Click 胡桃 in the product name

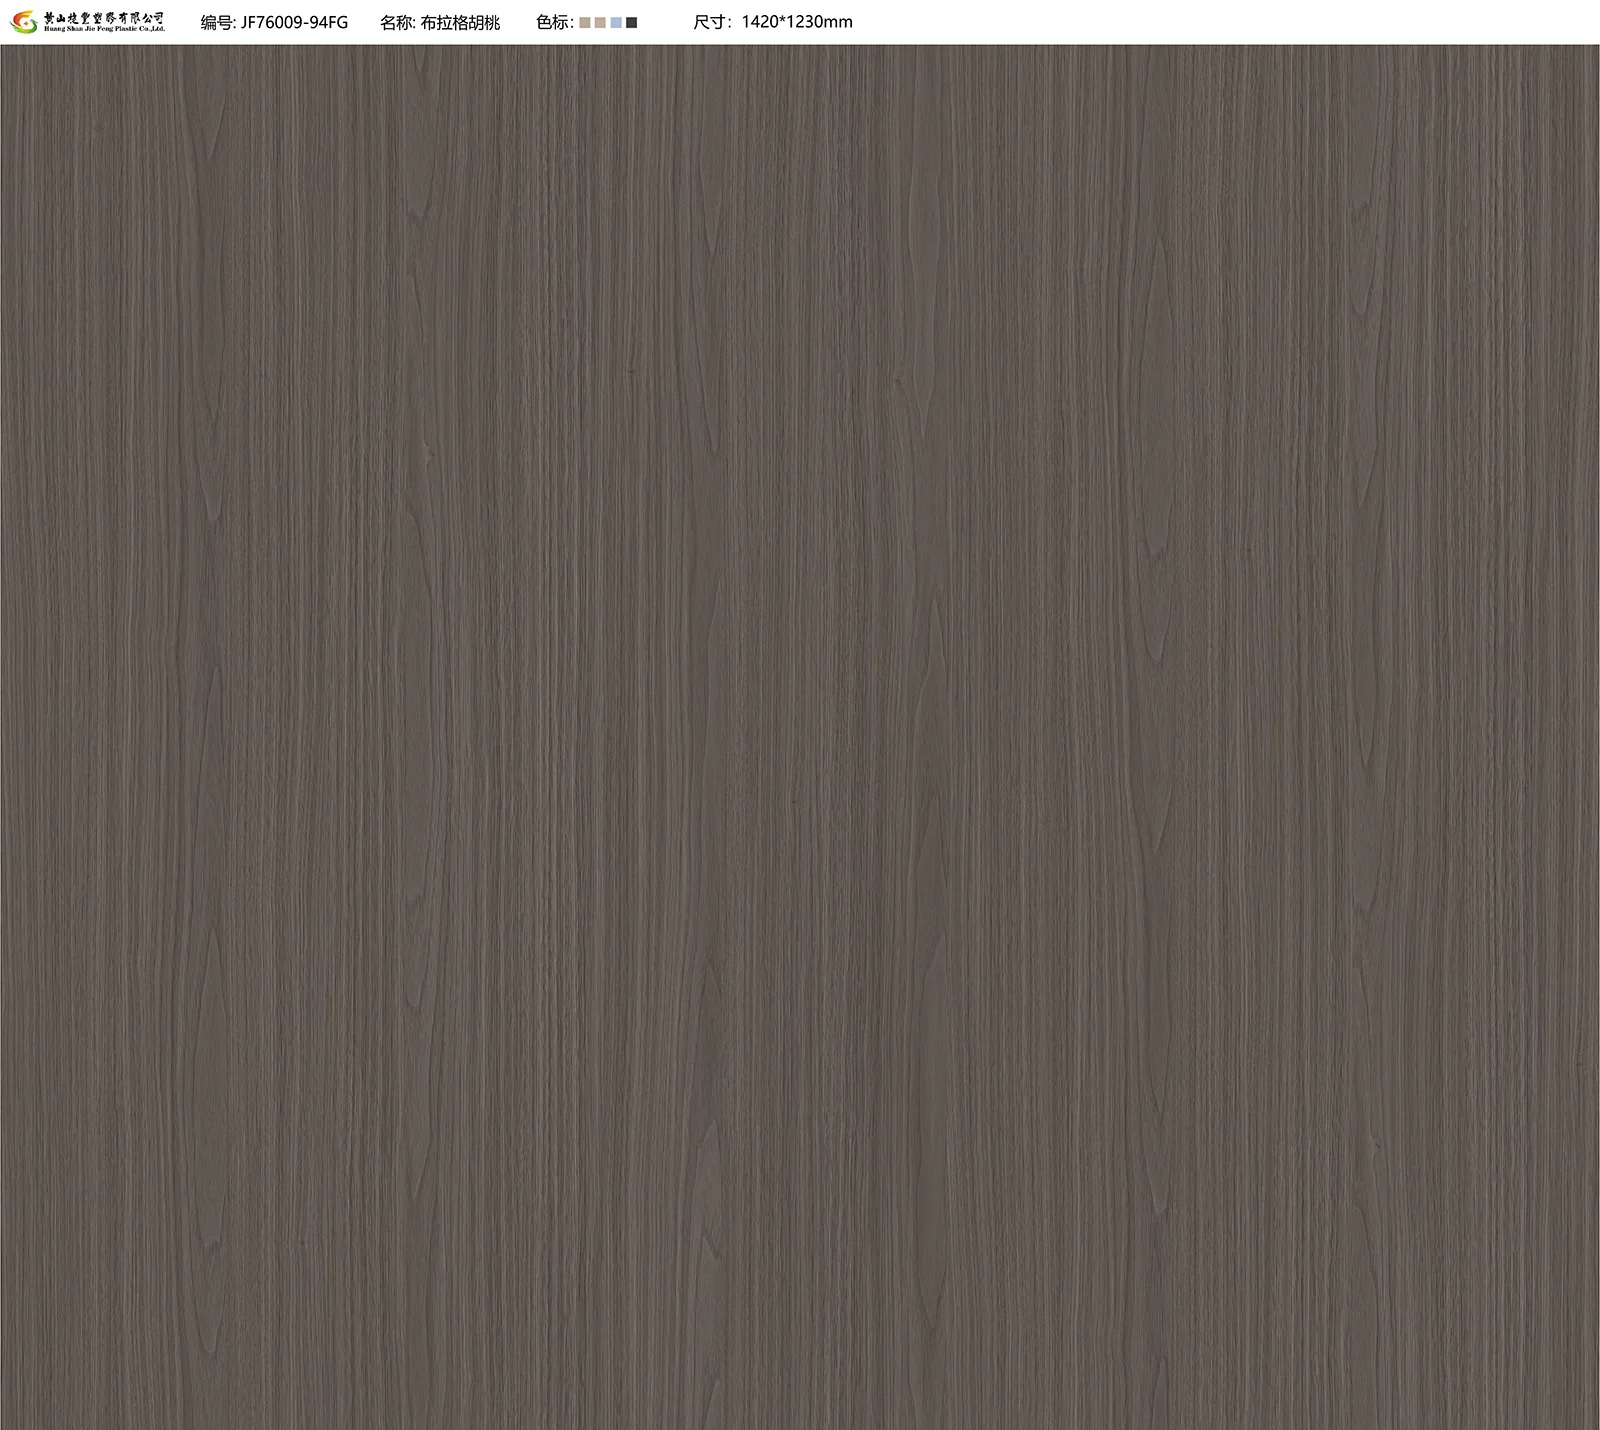click(484, 22)
